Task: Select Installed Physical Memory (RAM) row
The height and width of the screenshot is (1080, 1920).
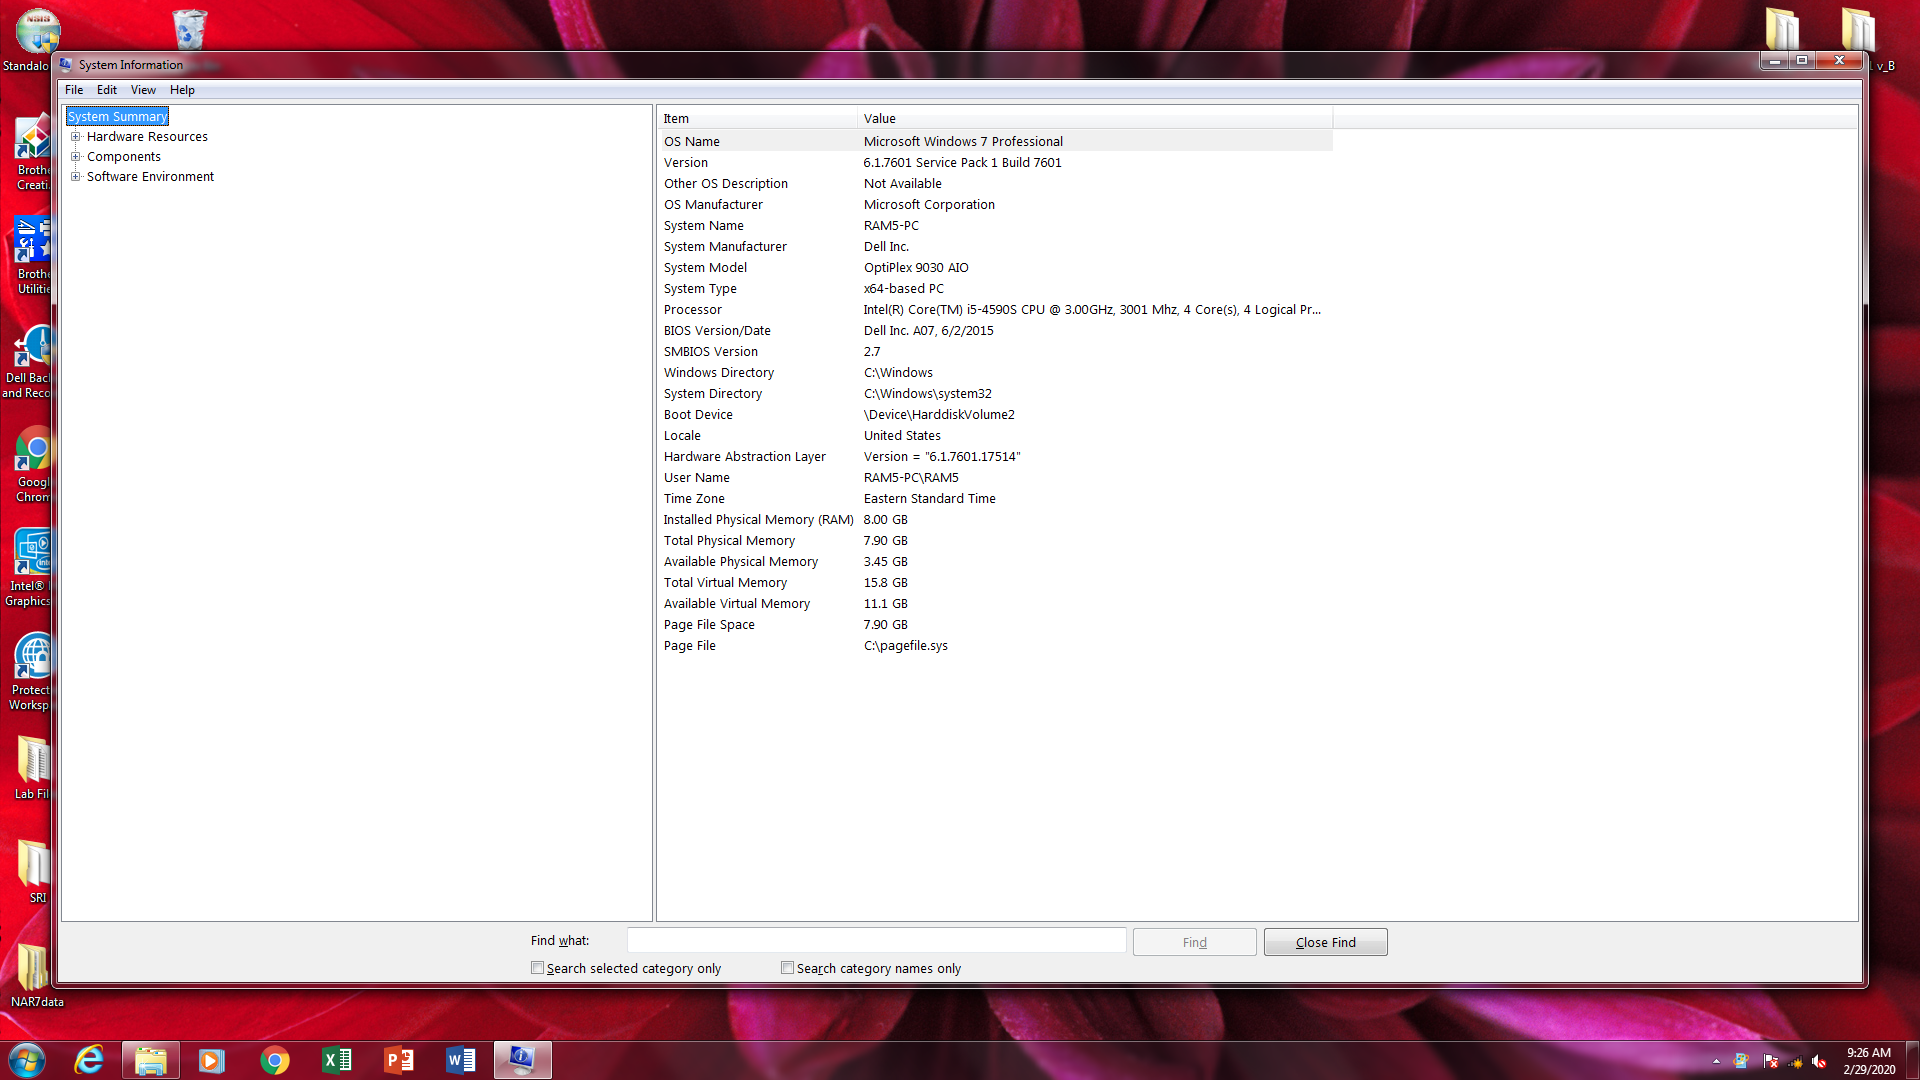Action: click(x=995, y=520)
